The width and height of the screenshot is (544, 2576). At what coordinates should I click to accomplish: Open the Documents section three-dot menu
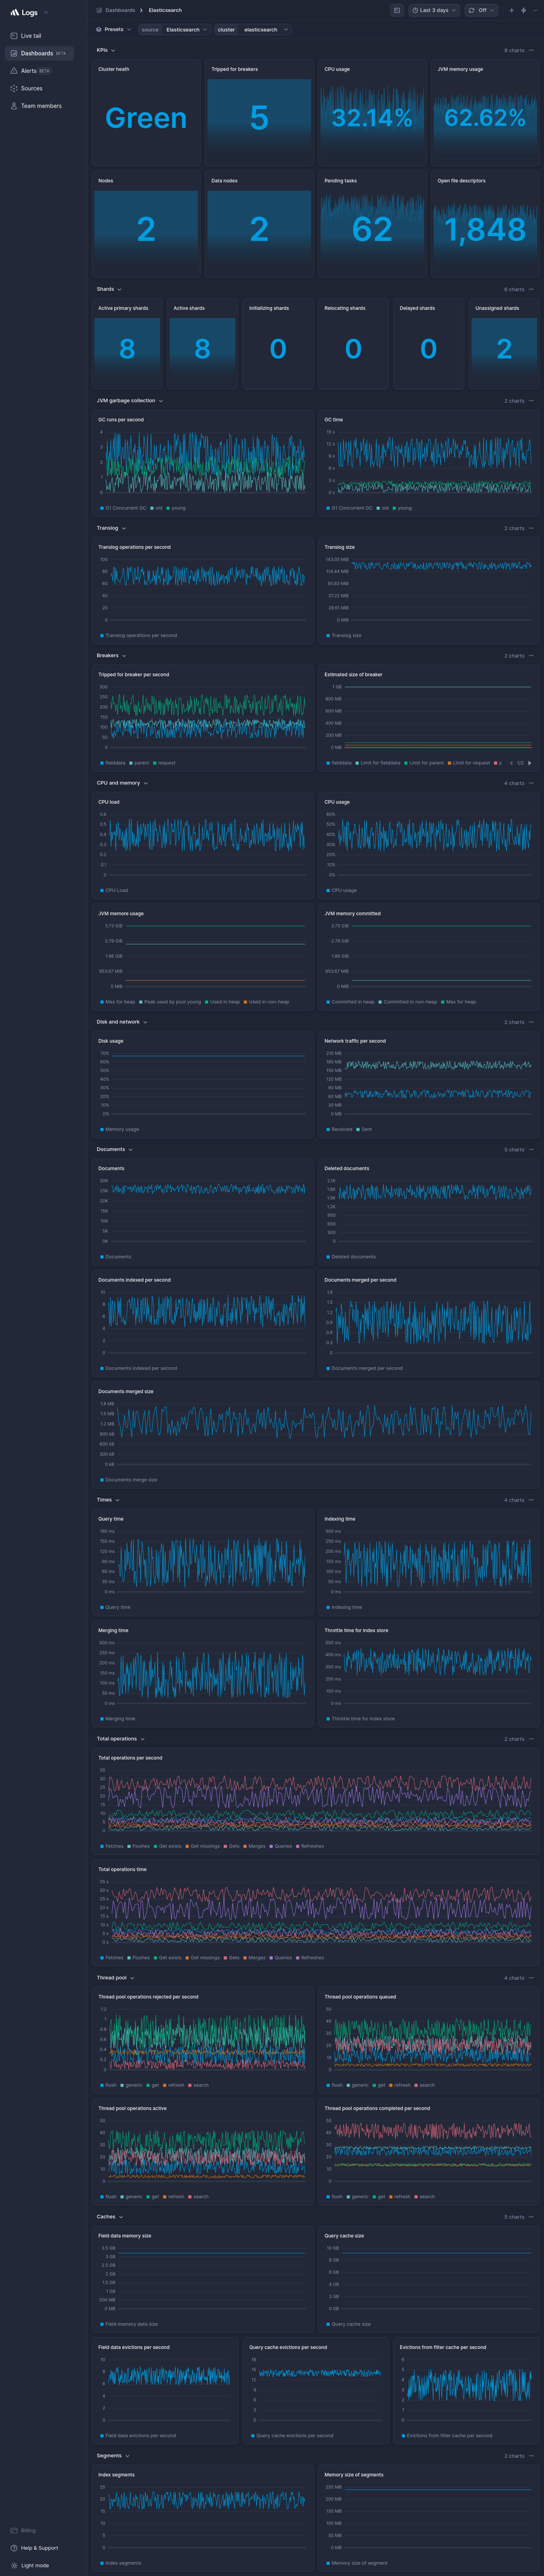point(531,1150)
